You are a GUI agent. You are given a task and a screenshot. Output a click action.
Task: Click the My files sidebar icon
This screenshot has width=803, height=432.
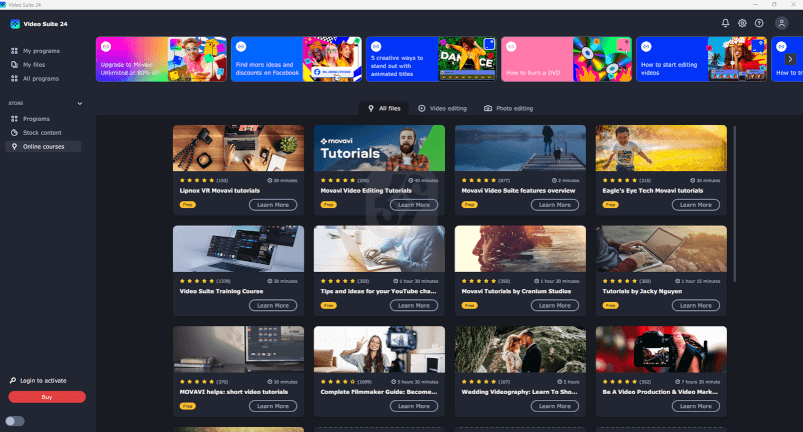point(14,64)
